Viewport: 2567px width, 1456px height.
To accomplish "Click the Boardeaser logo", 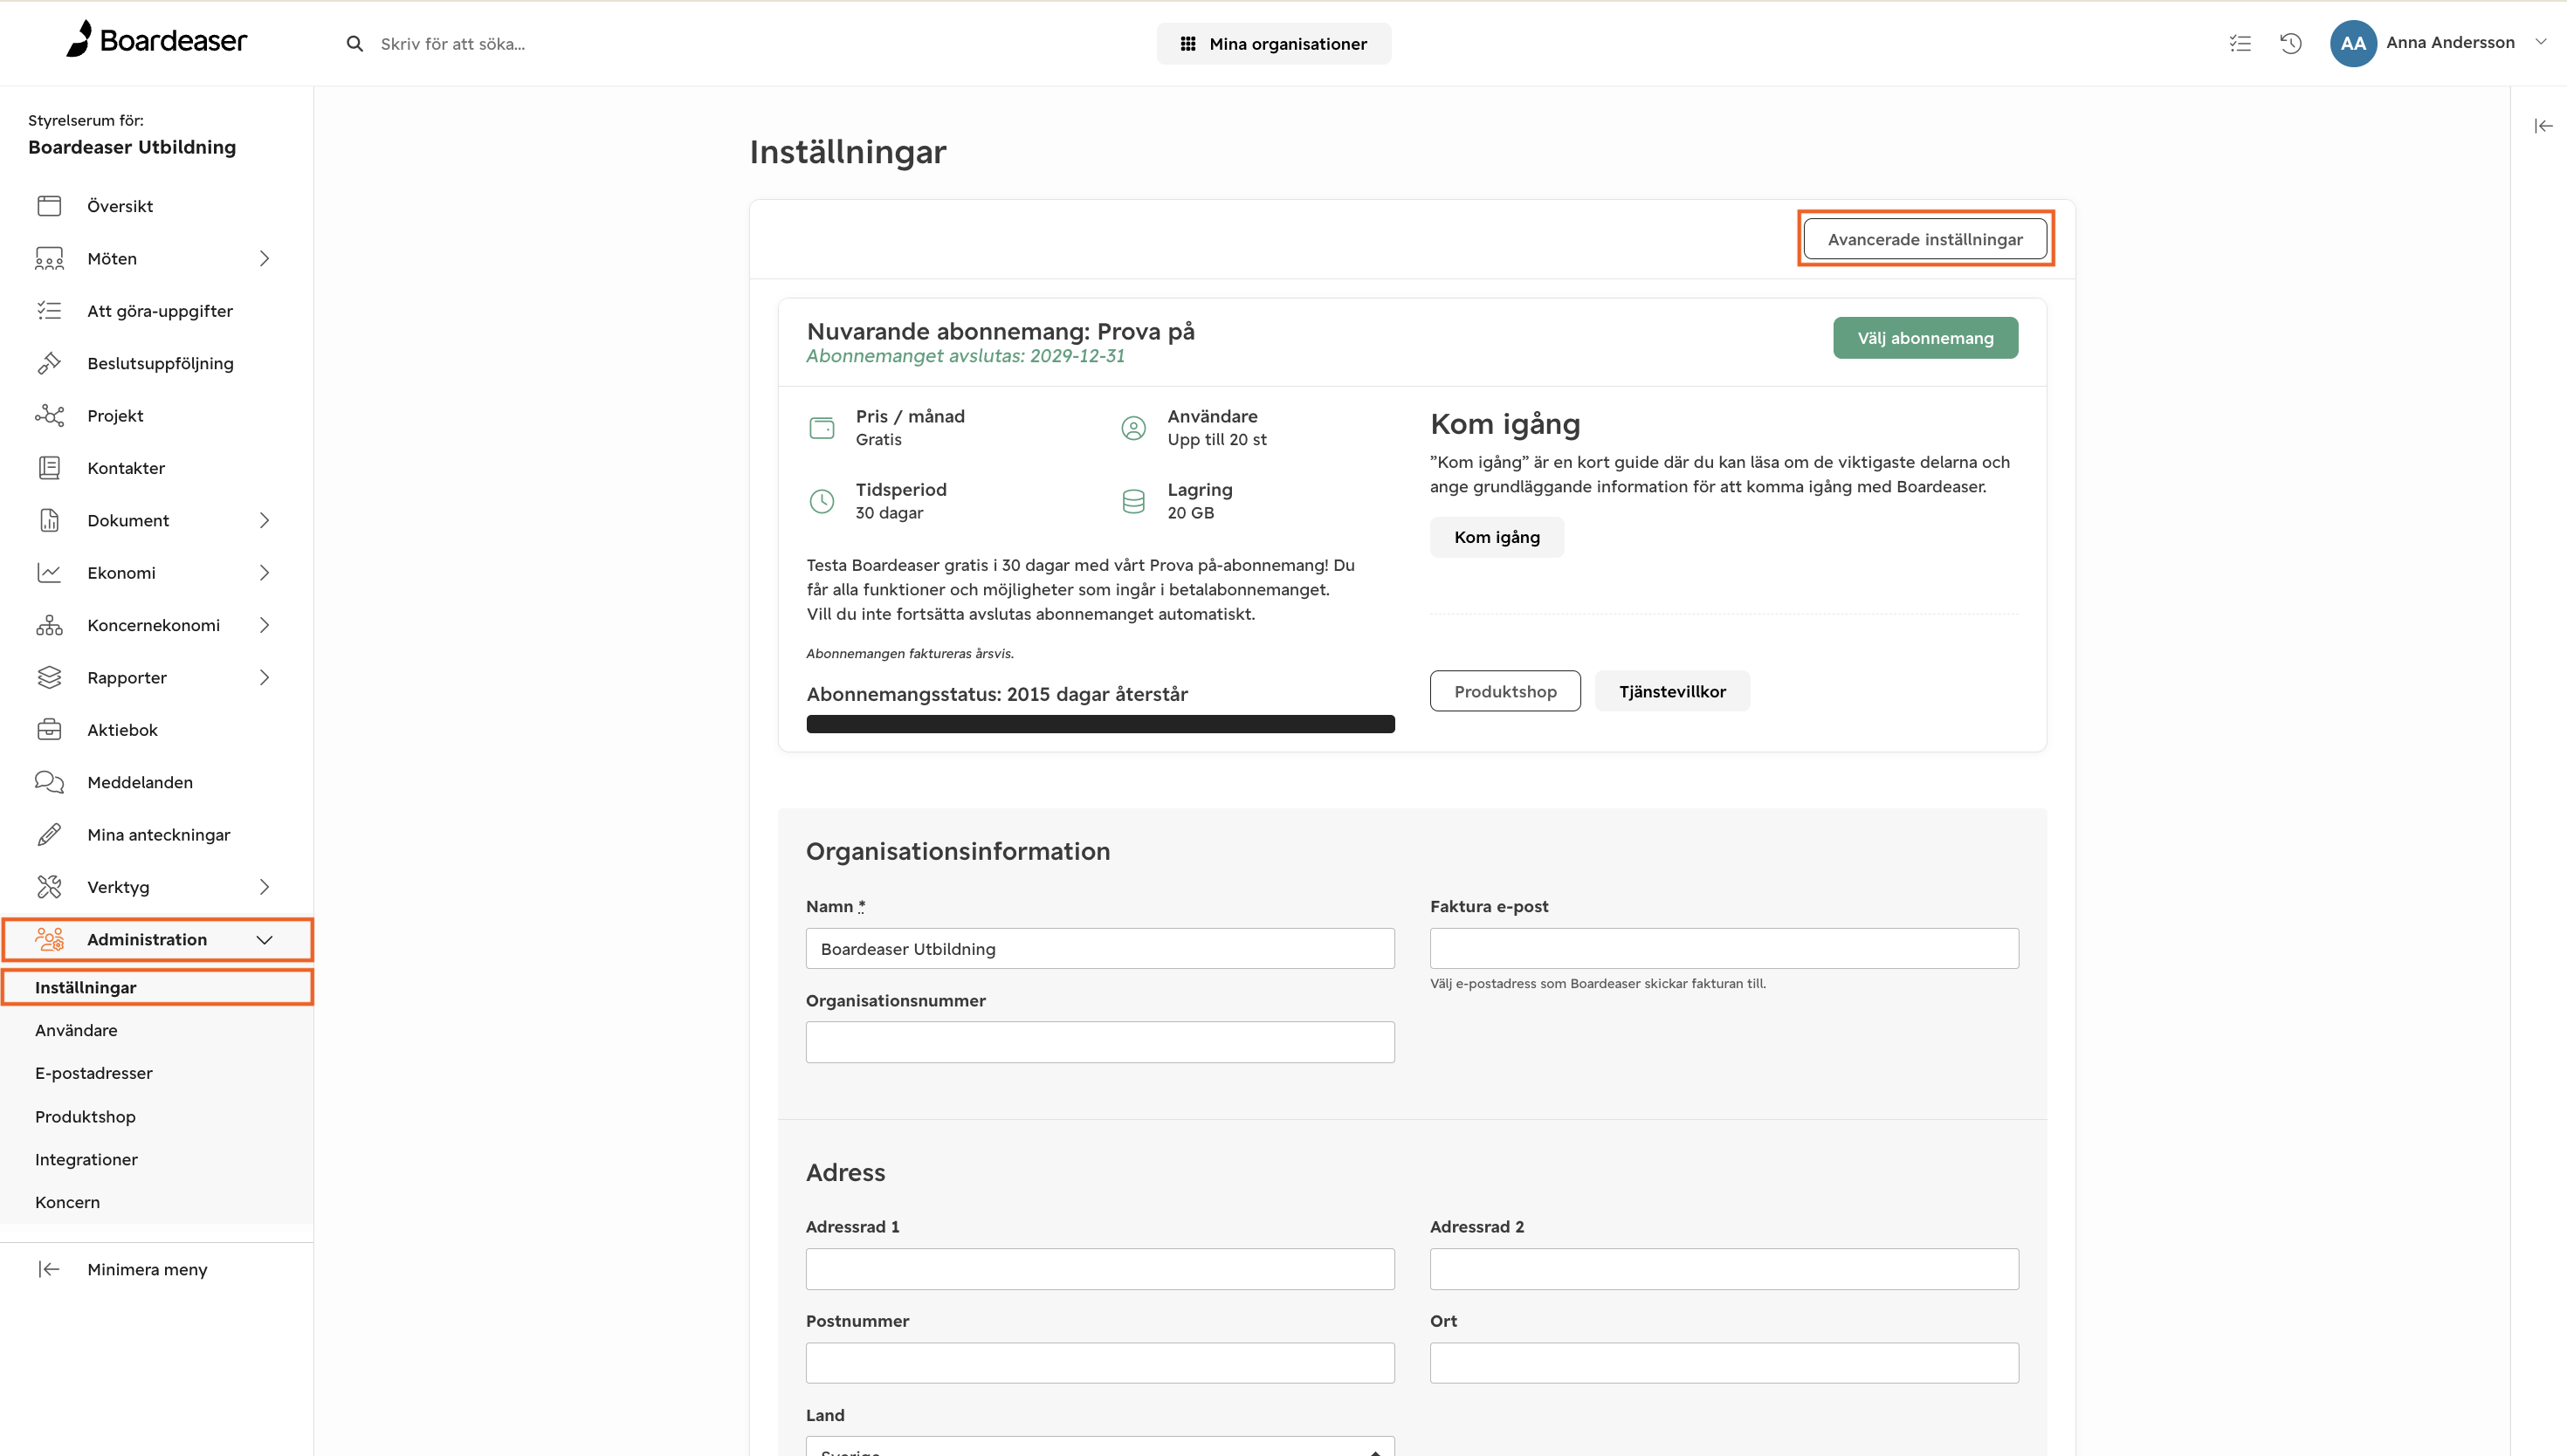I will 156,40.
